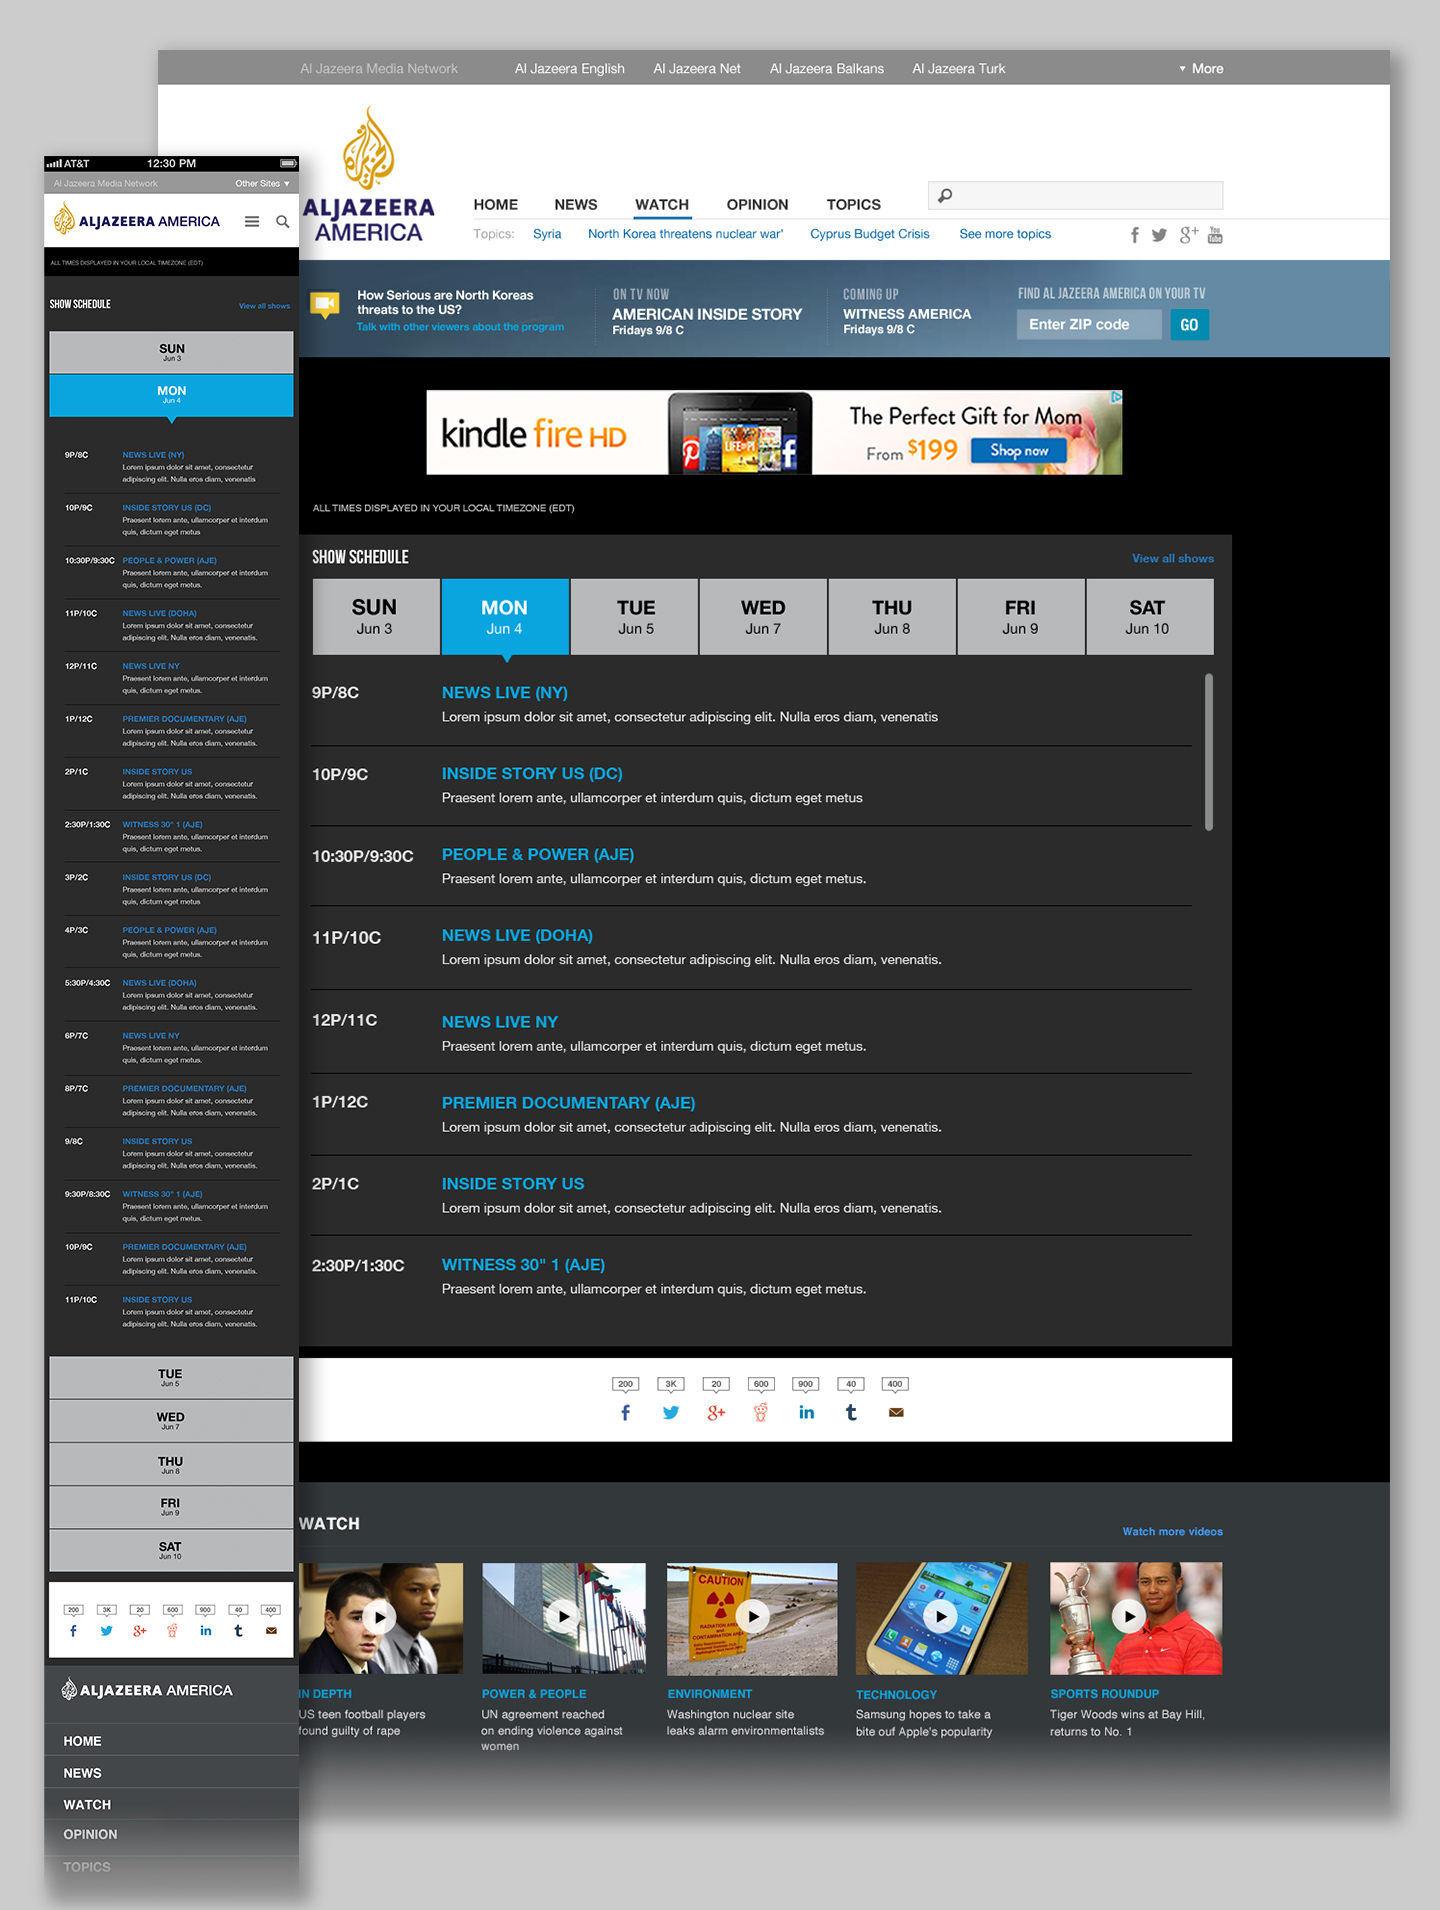The image size is (1440, 1910).
Task: Expand TUE Jun 5 in mobile schedule
Action: pyautogui.click(x=171, y=1378)
